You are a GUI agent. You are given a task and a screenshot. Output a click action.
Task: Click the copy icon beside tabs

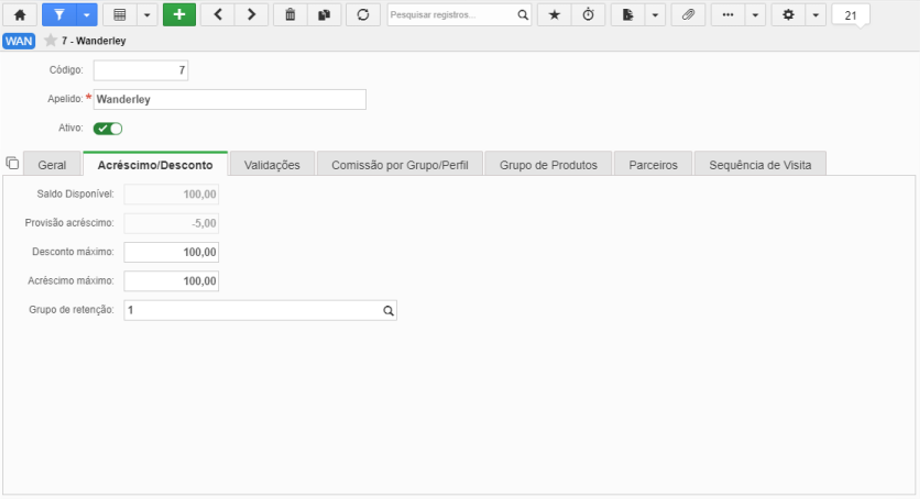tap(12, 163)
